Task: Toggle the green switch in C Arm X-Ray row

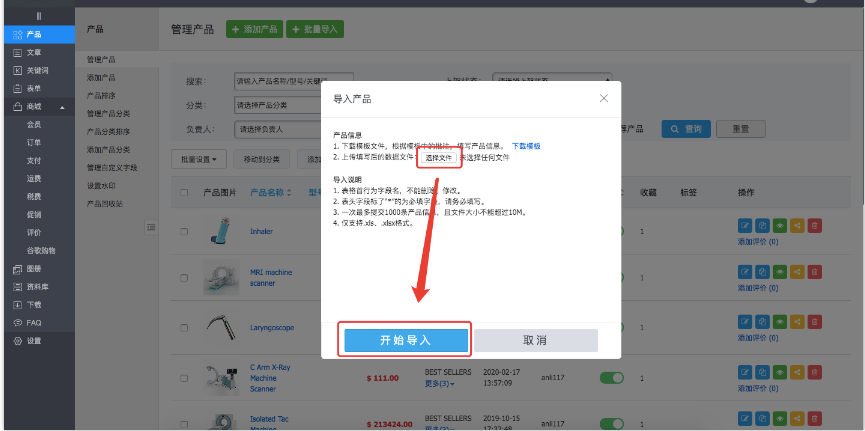Action: tap(611, 377)
